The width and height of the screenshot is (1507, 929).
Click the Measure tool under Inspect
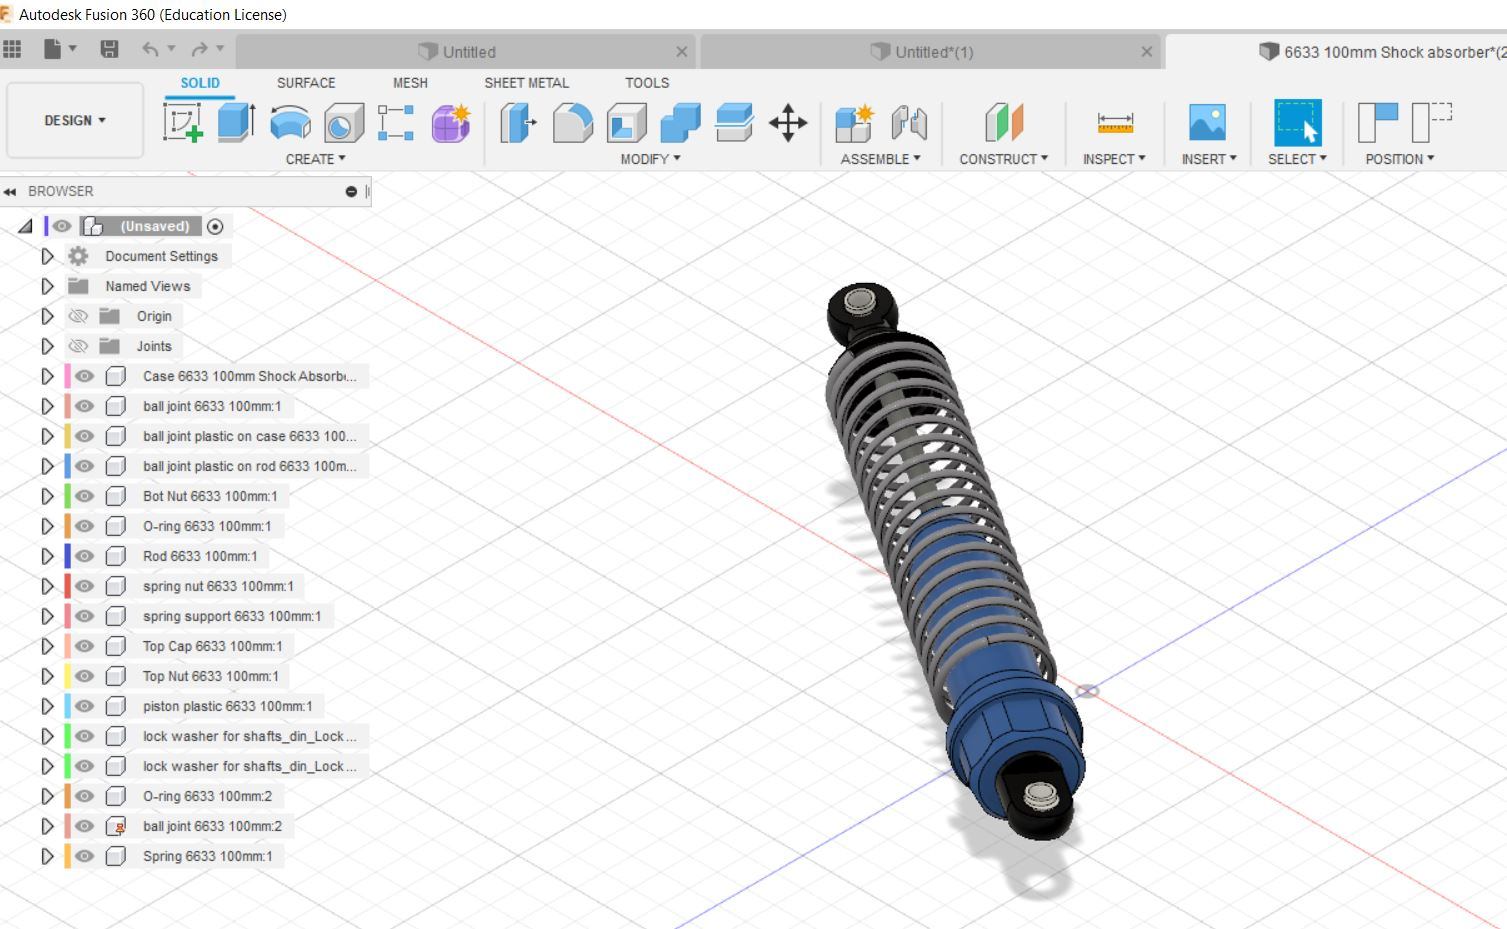point(1114,122)
